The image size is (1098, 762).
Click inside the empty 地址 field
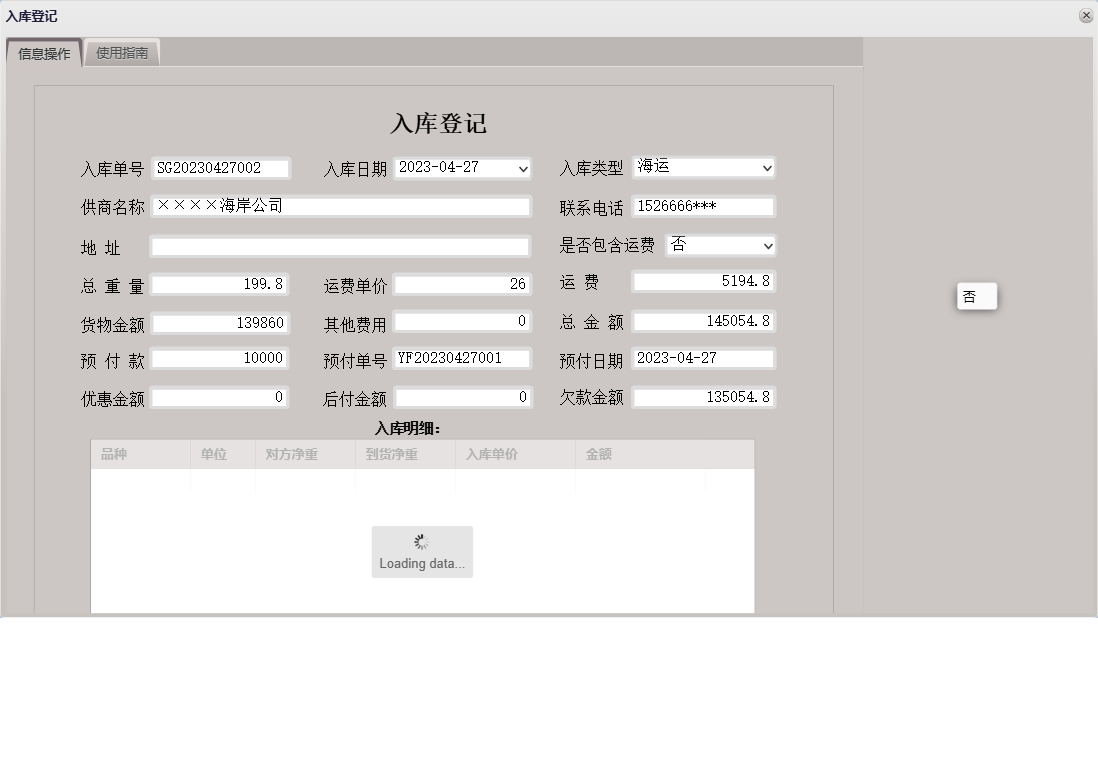coord(340,245)
